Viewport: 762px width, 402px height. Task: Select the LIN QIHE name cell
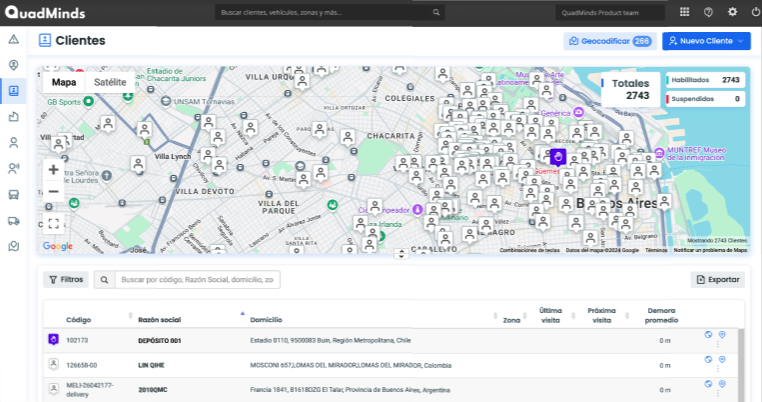(151, 366)
